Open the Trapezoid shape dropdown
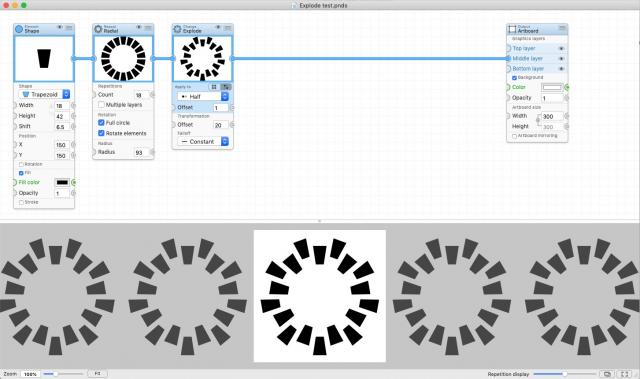 [44, 94]
